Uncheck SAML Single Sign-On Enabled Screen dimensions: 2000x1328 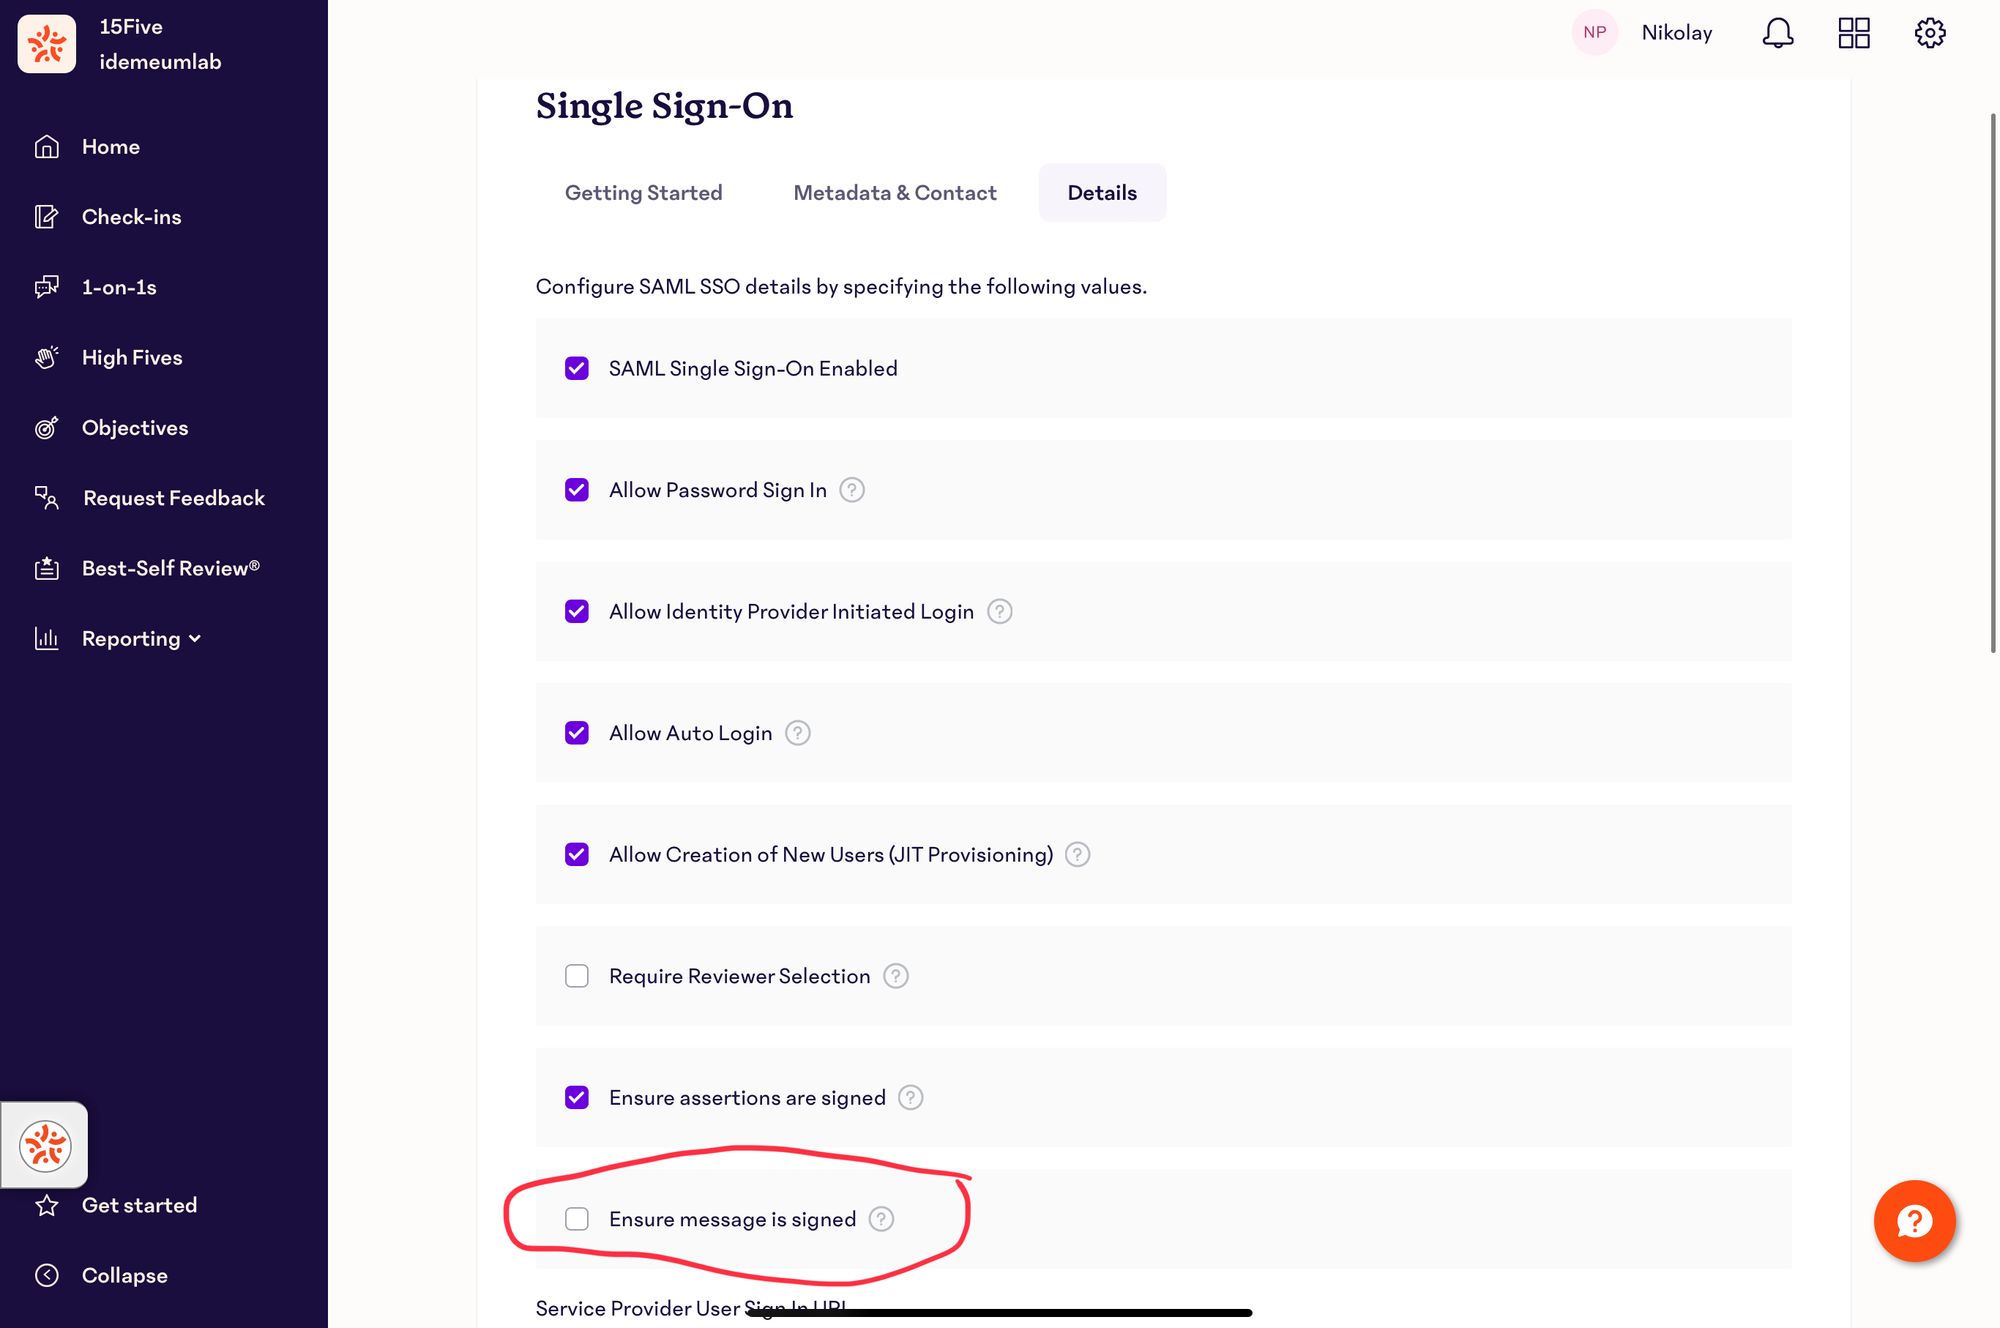[576, 368]
